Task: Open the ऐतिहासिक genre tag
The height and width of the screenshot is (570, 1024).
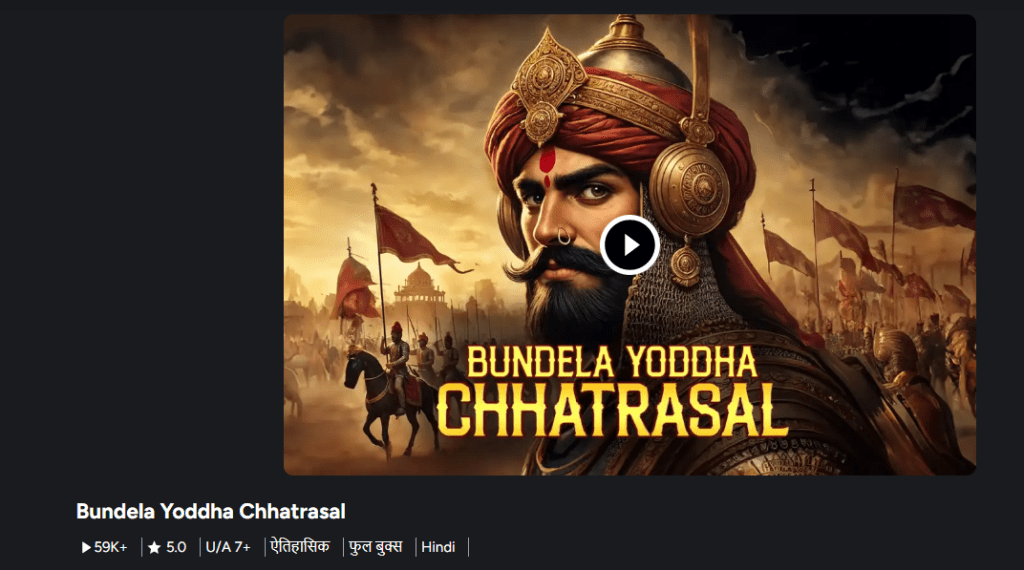Action: tap(300, 546)
